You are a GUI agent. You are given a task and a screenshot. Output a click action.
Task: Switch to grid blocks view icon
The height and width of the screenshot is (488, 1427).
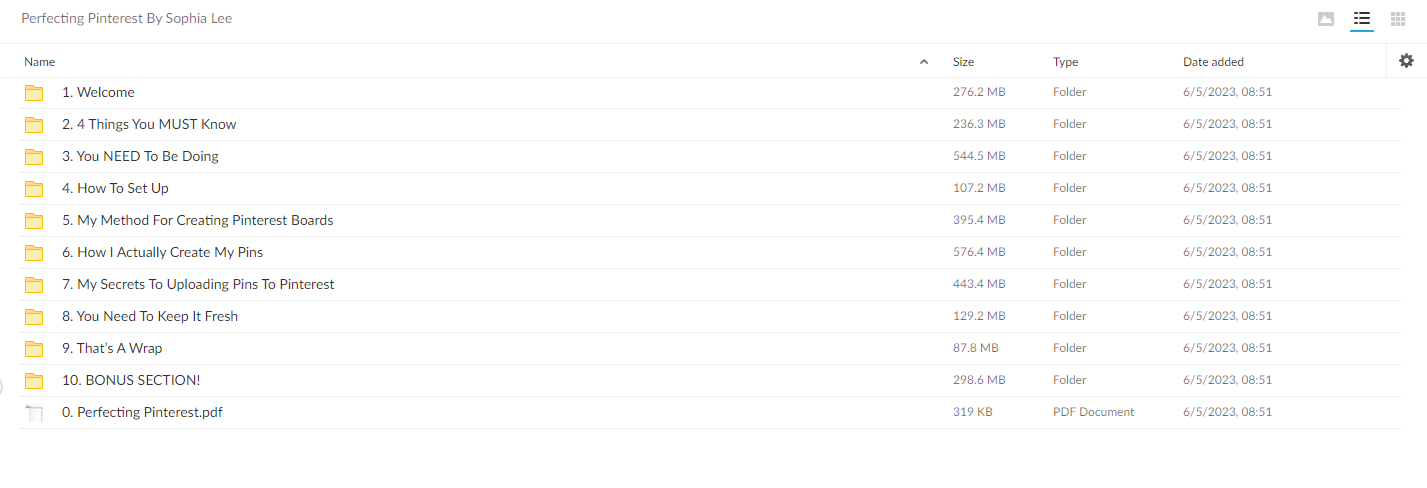(x=1398, y=19)
